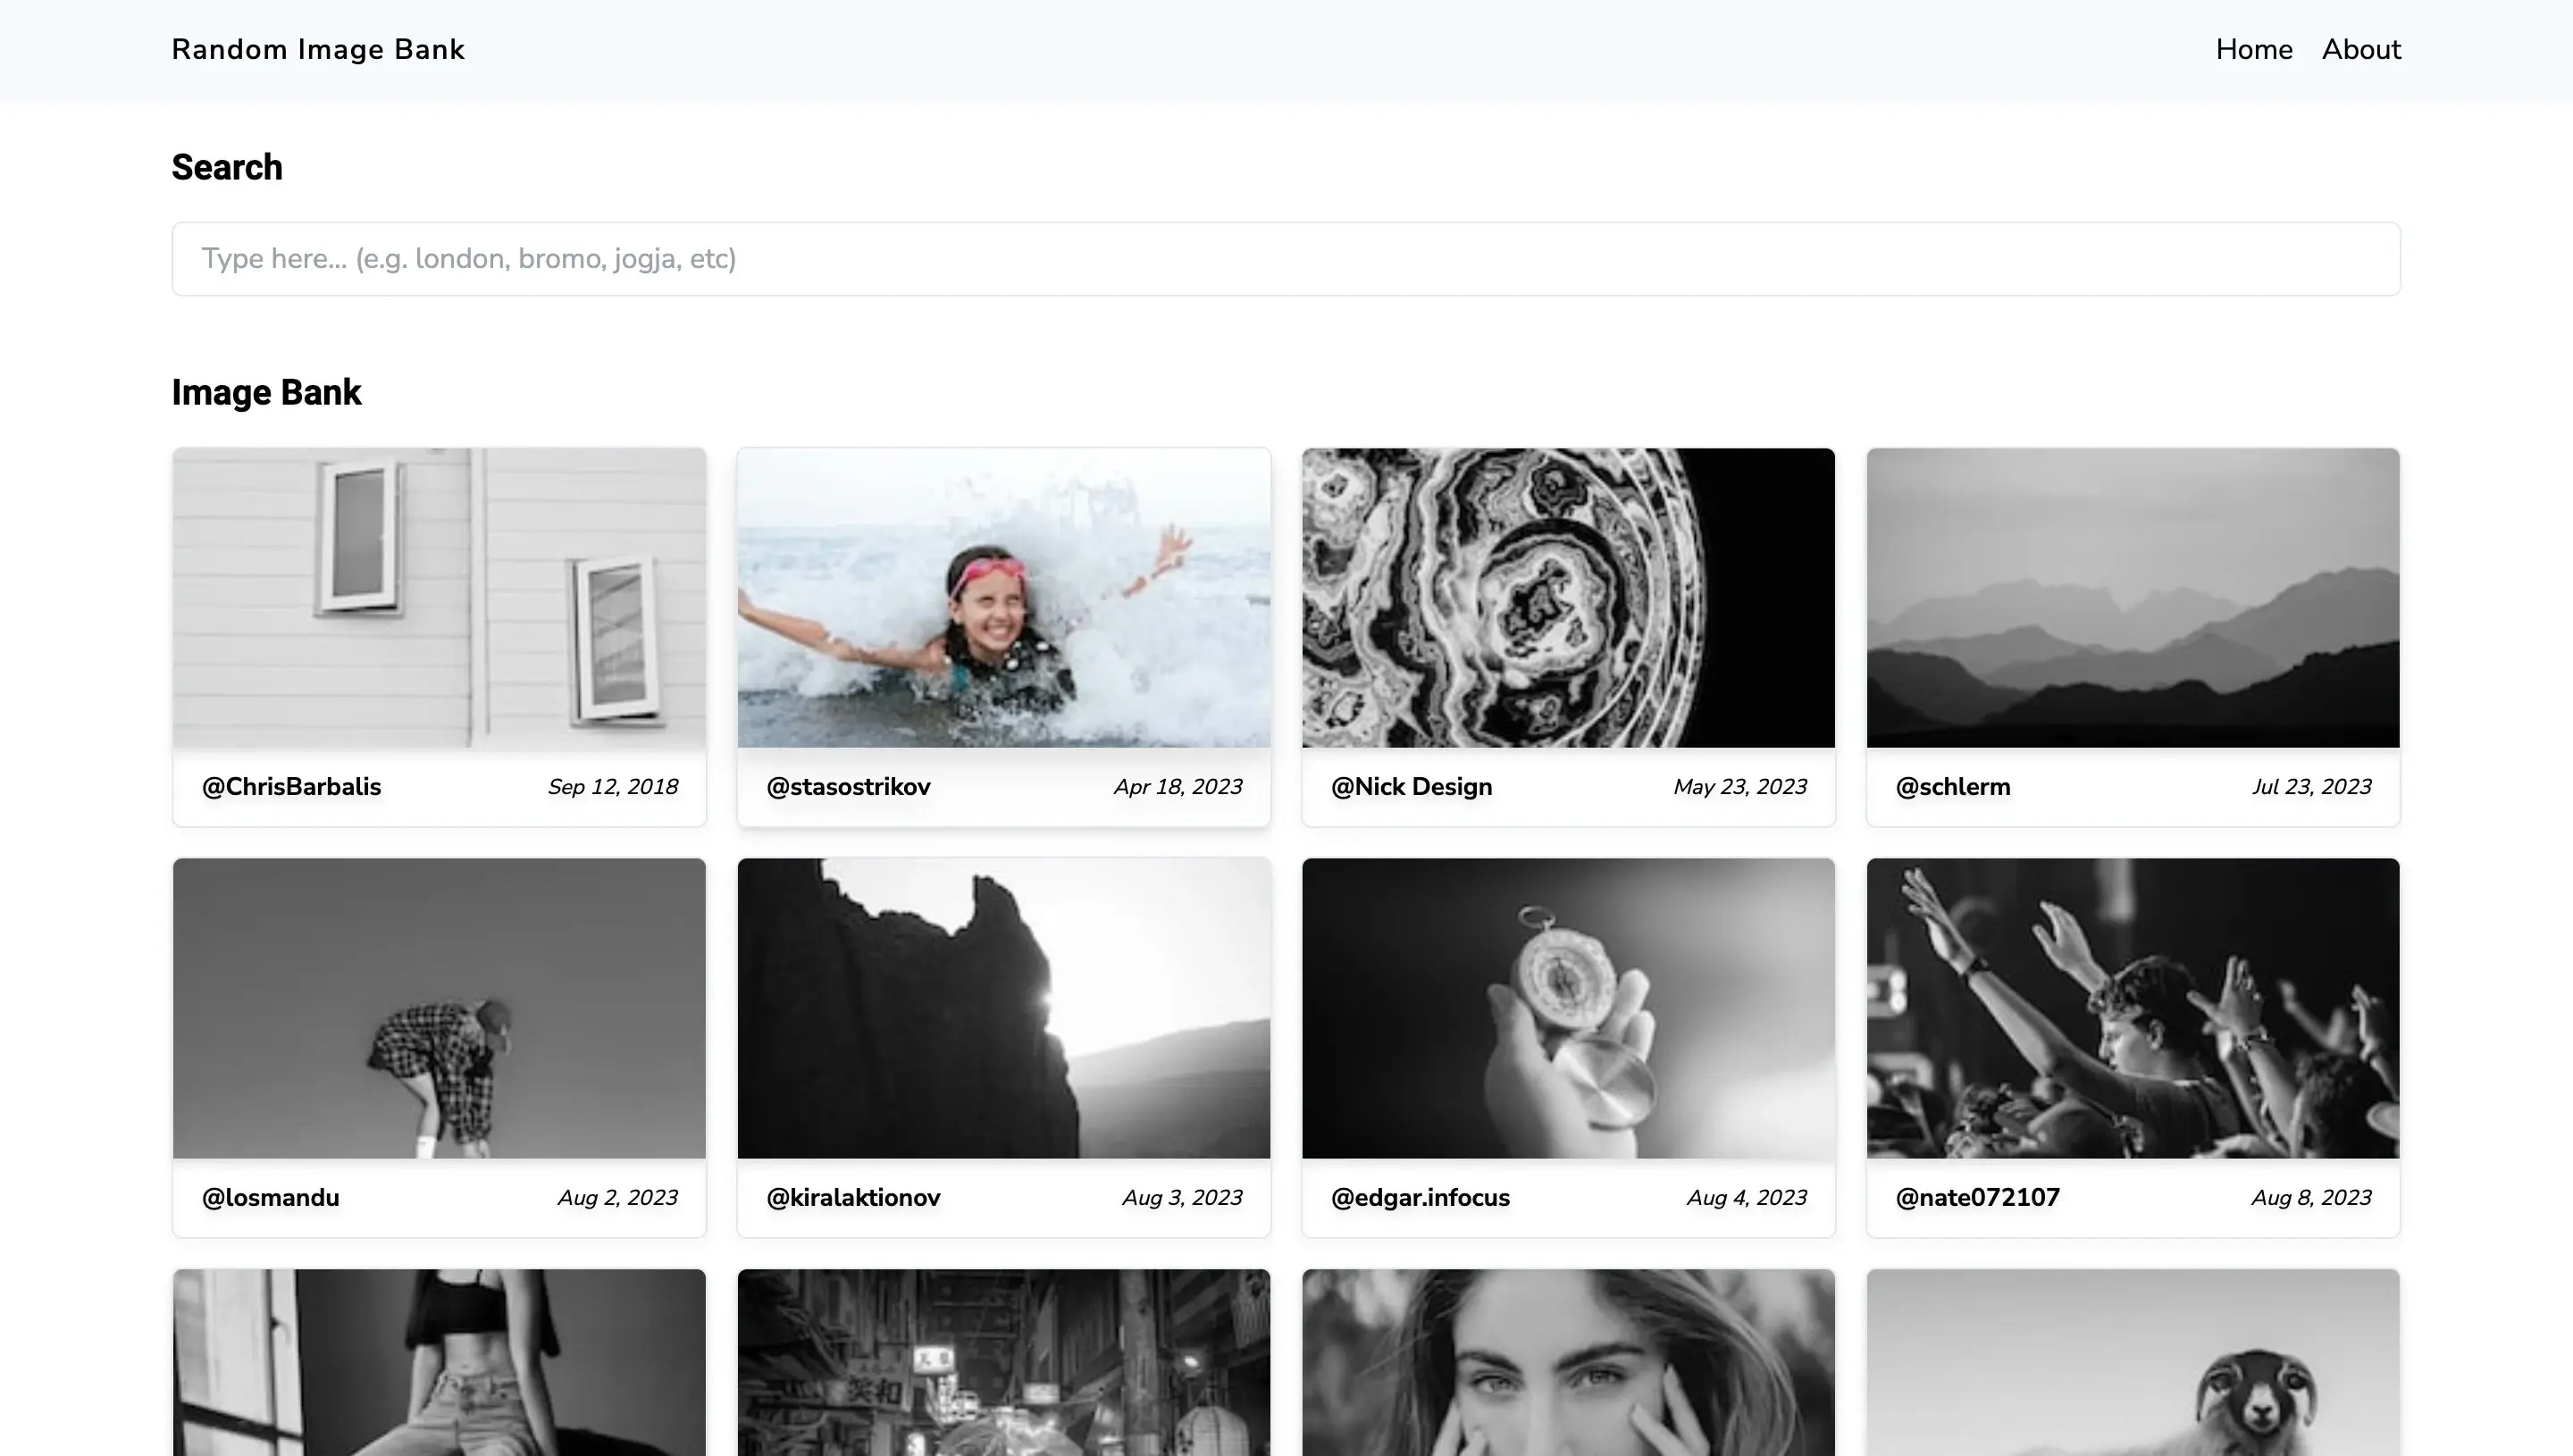
Task: Click the Image Bank section heading
Action: [266, 392]
